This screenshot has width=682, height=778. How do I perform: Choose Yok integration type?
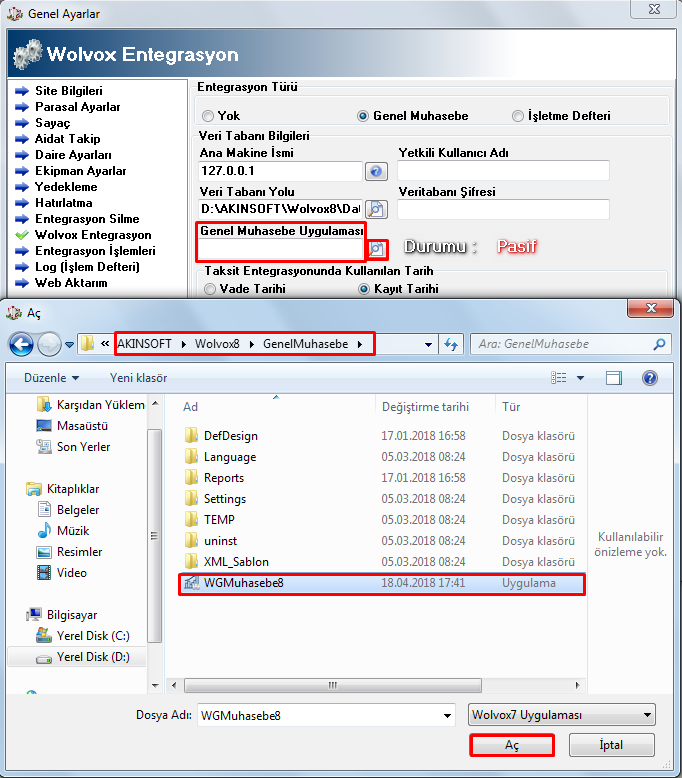pos(208,116)
